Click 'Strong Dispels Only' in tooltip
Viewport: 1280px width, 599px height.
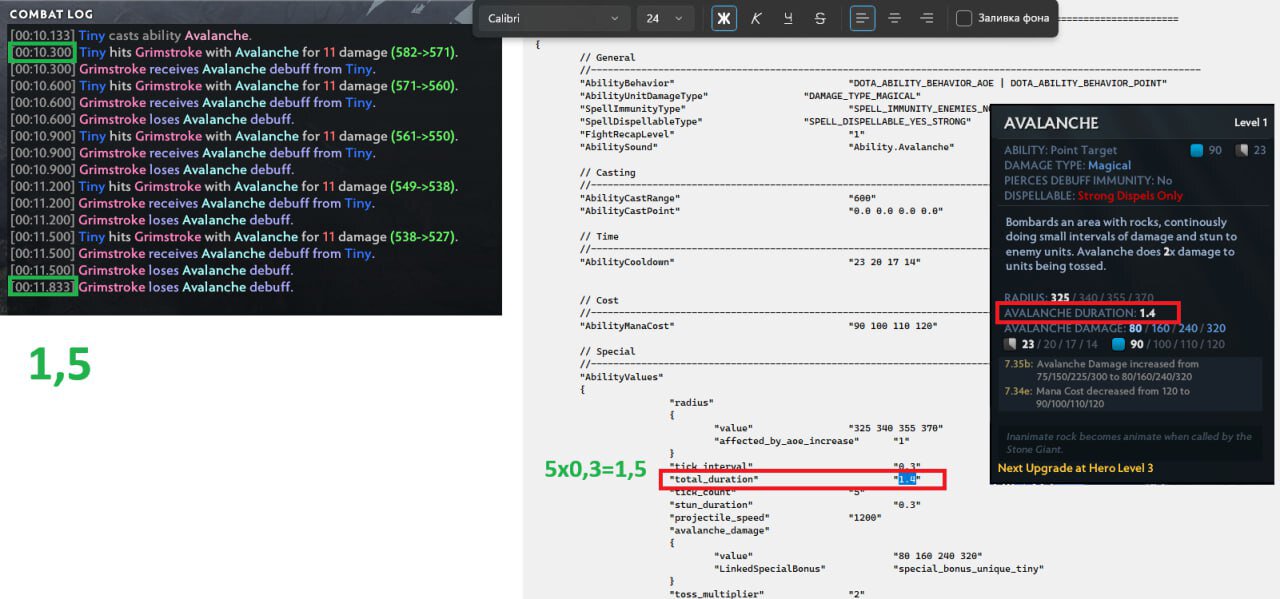tap(1130, 195)
